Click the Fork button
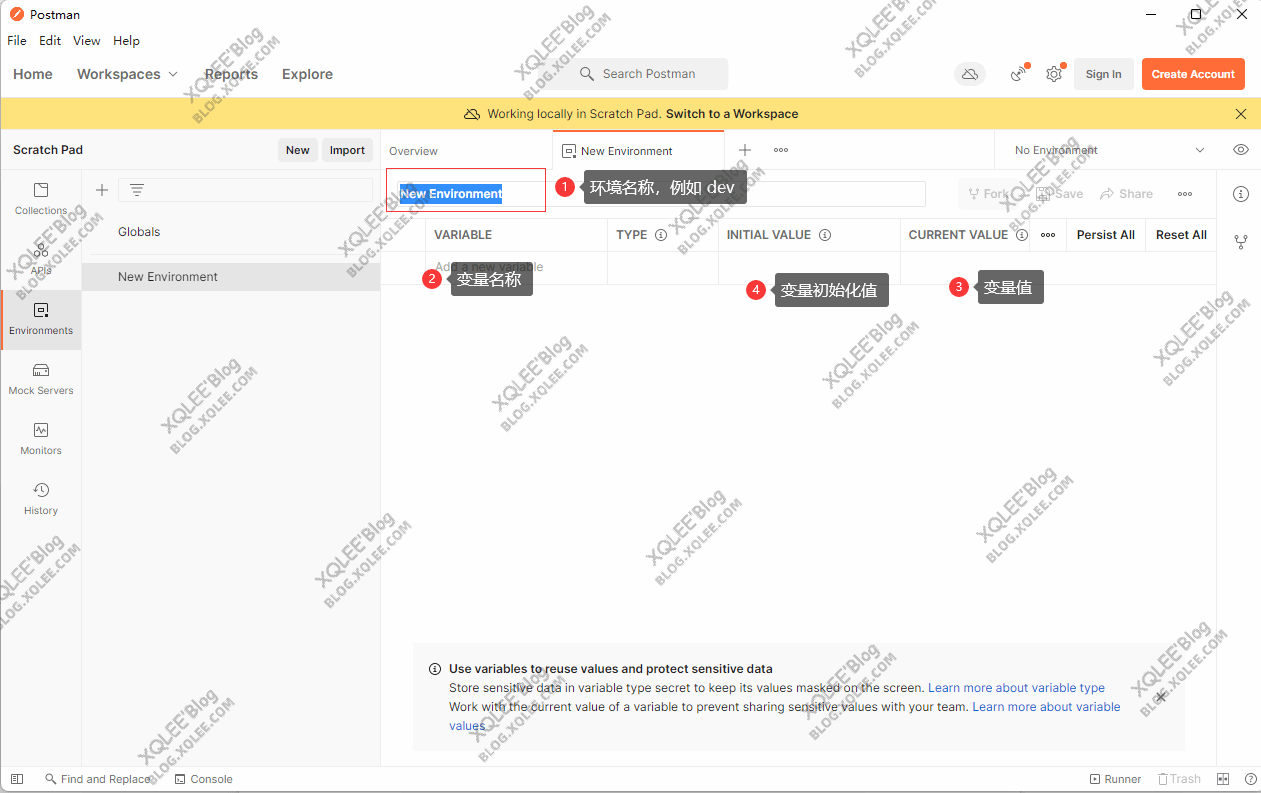 989,194
